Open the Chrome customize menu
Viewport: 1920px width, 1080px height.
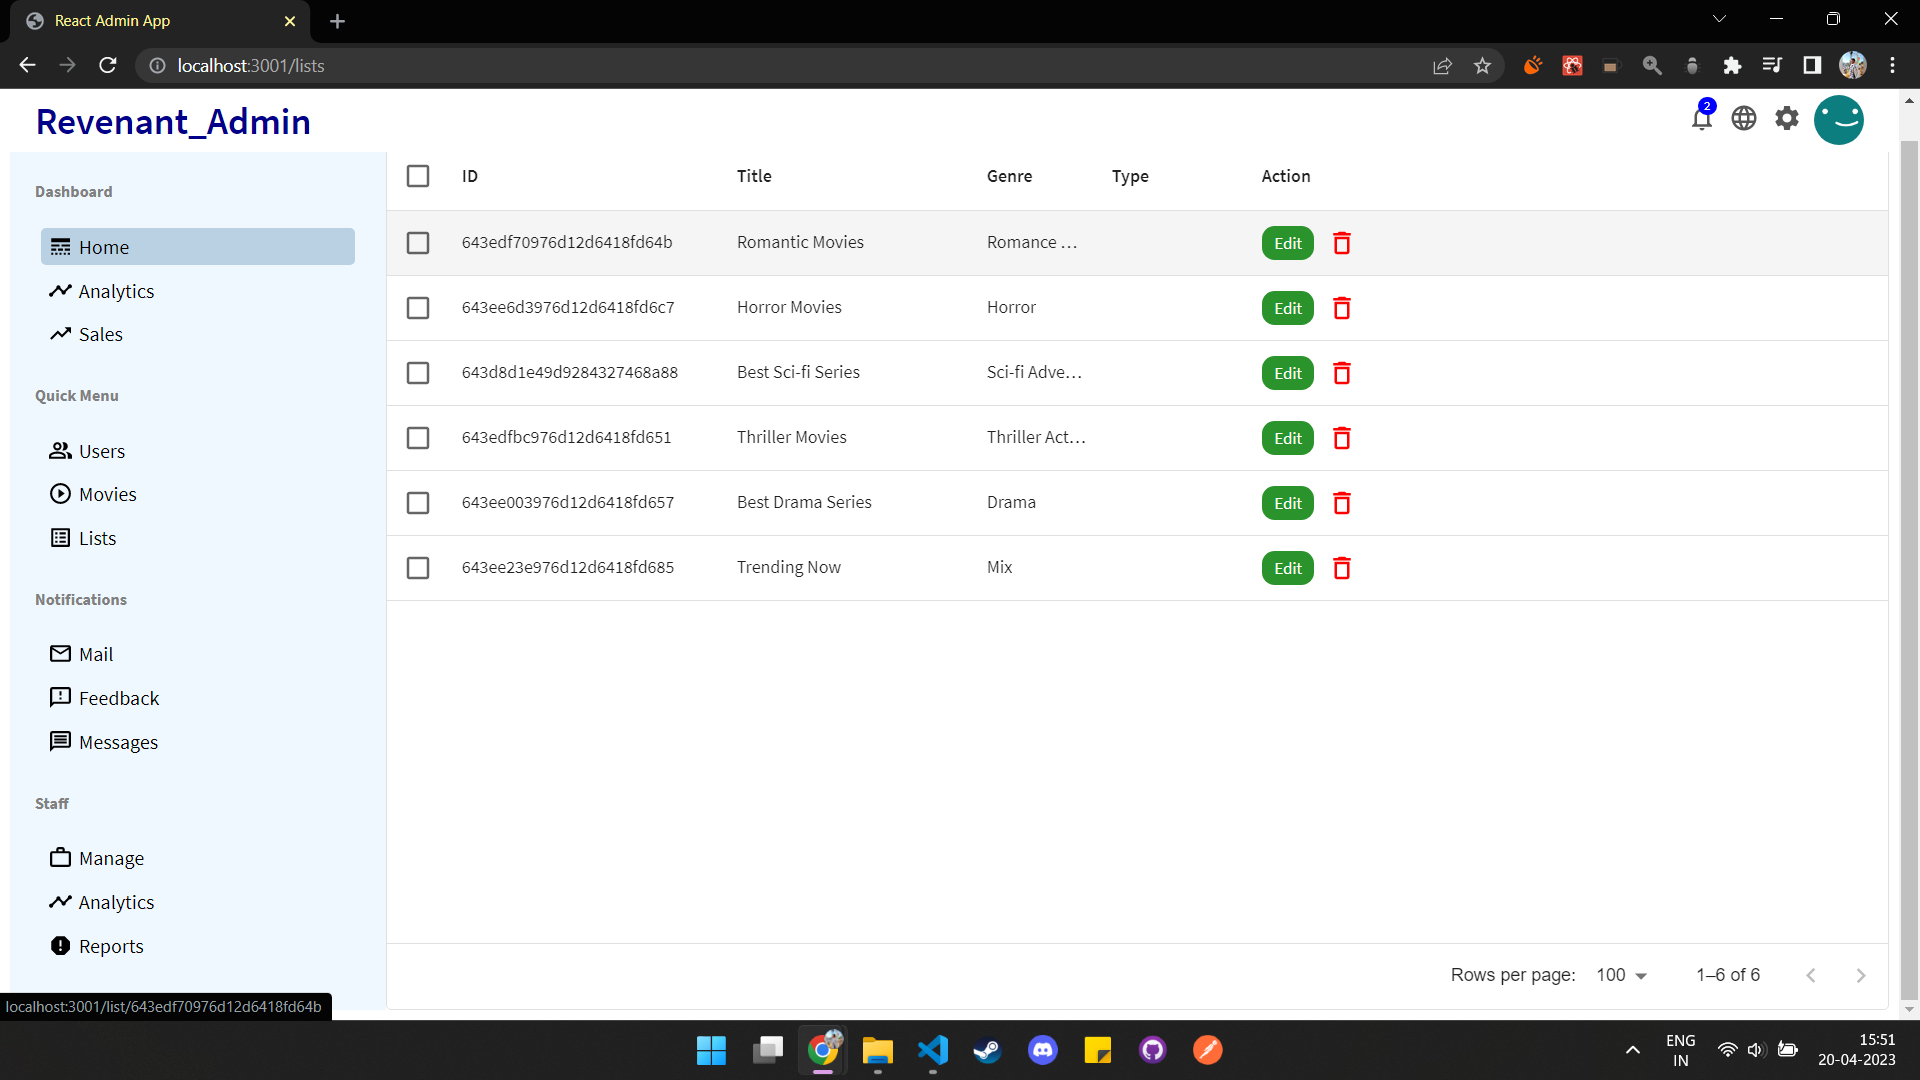pos(1893,65)
